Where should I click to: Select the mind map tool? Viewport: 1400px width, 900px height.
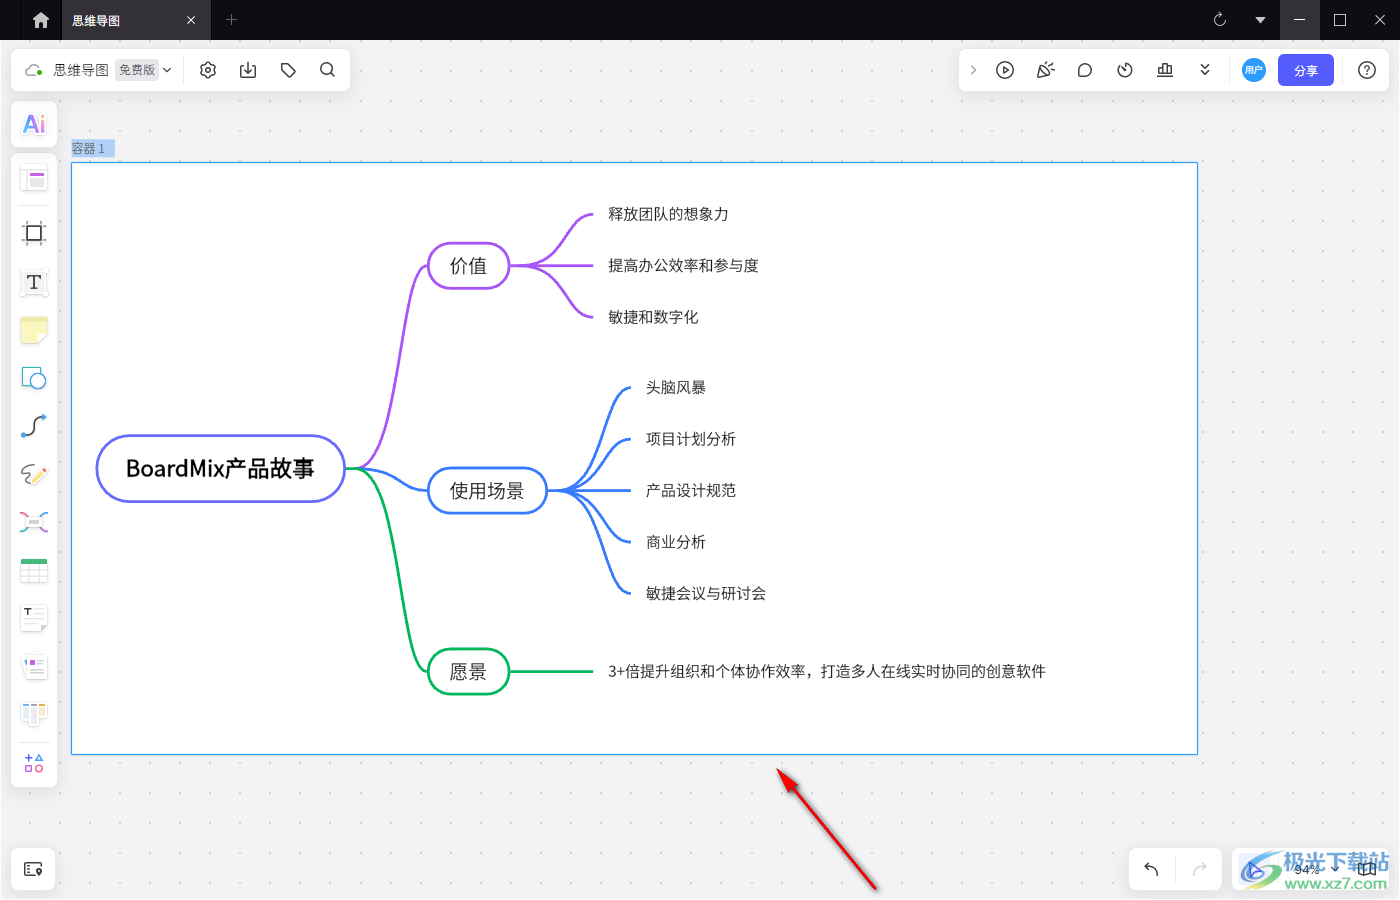[34, 522]
